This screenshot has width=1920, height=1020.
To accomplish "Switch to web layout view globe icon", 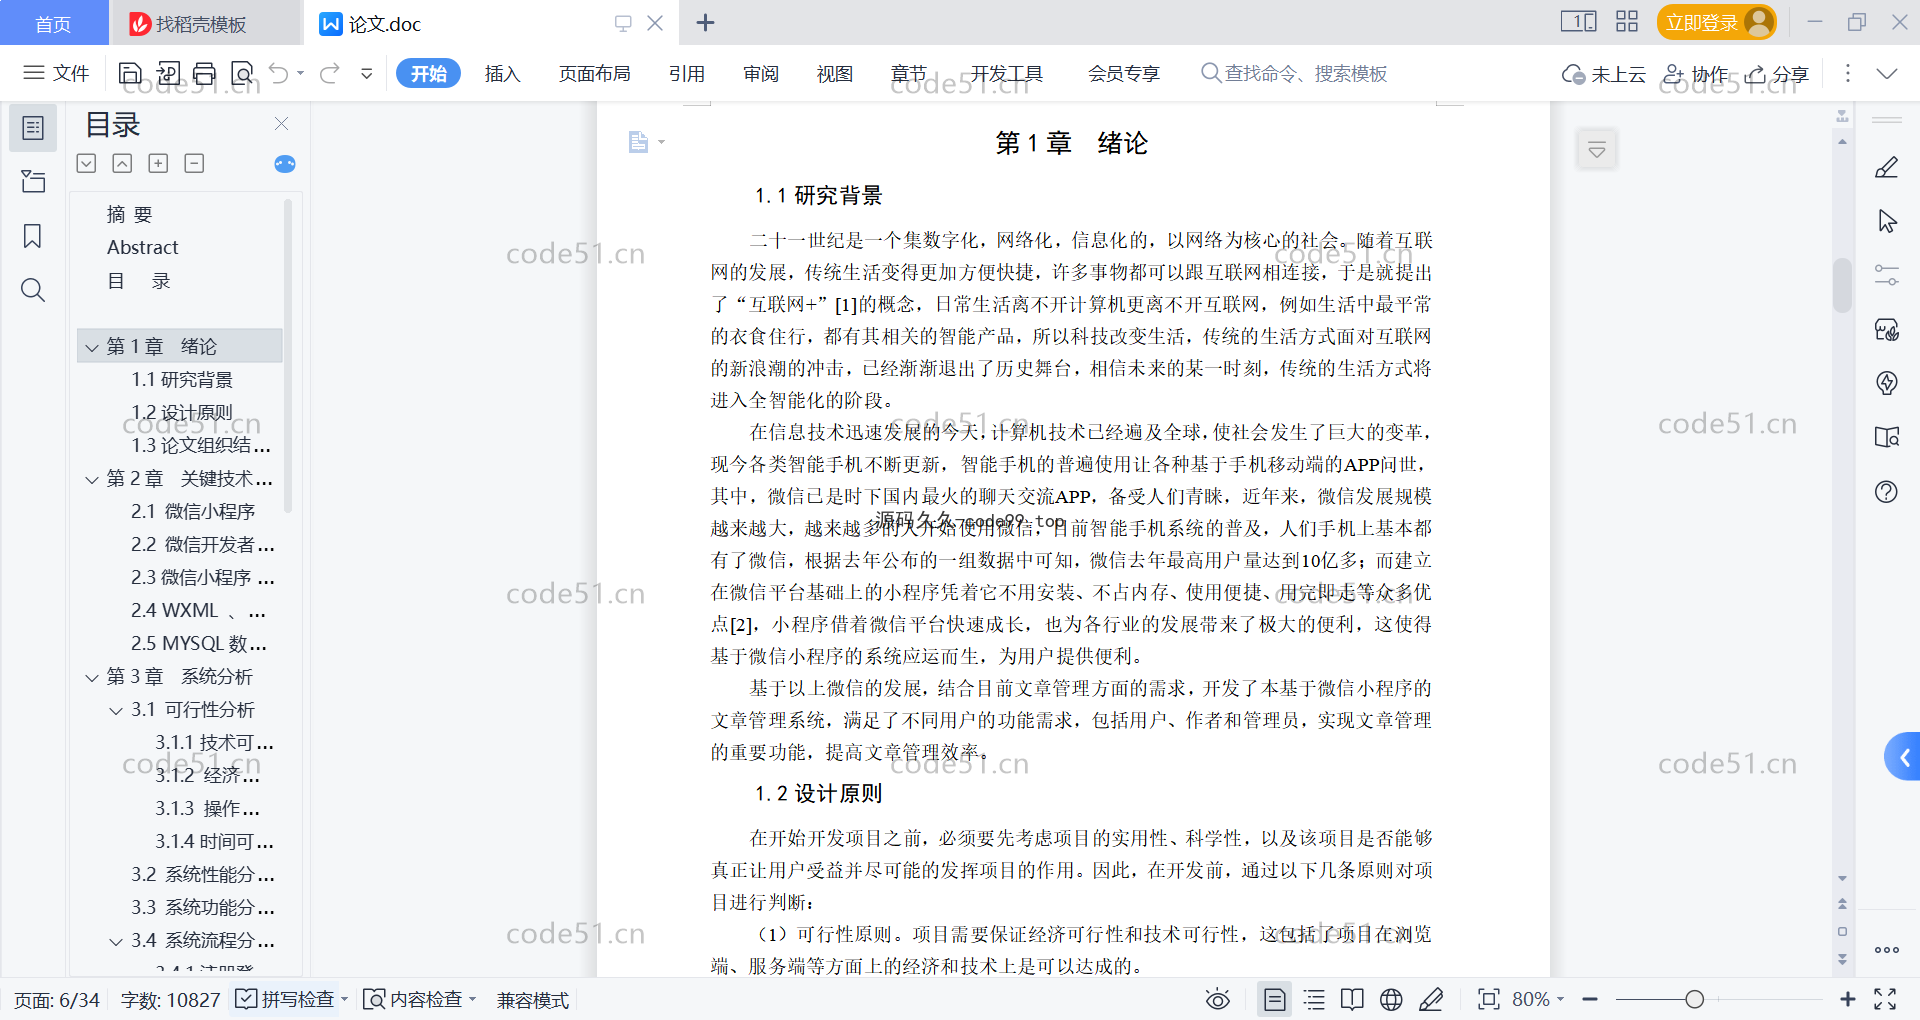I will click(x=1391, y=999).
